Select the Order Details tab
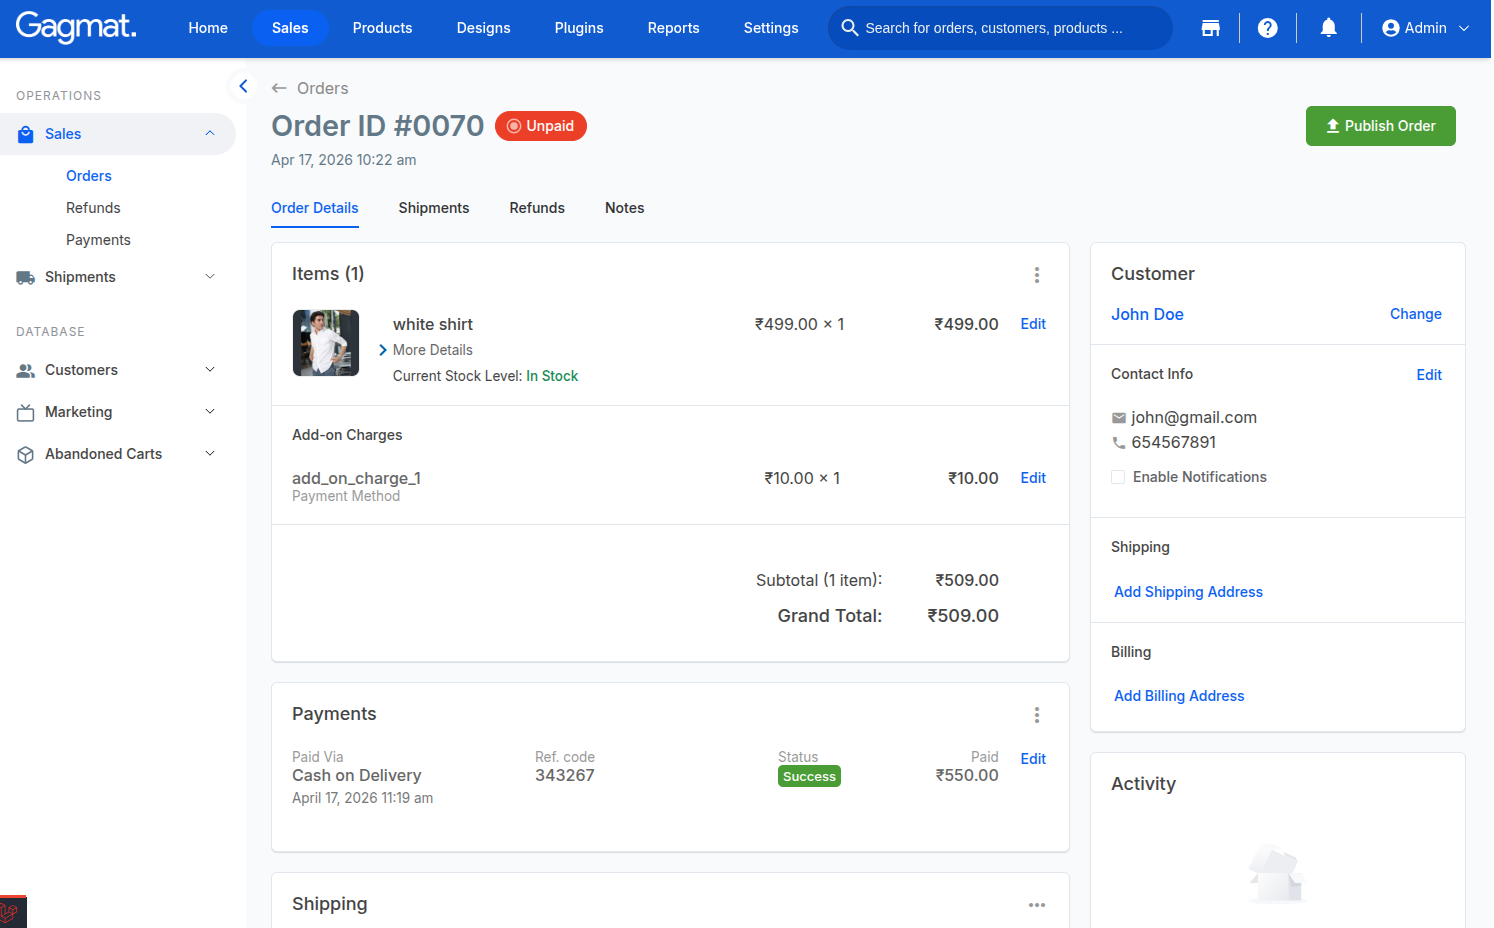1494x928 pixels. (x=315, y=208)
